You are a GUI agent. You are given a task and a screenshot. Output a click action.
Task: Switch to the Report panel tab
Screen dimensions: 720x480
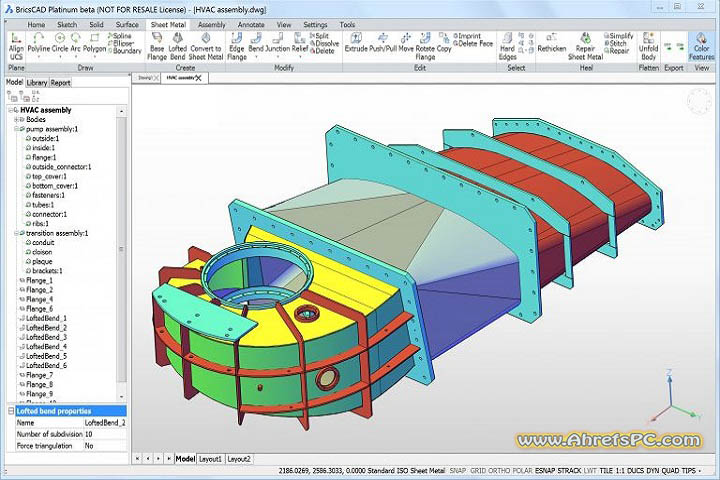point(60,83)
